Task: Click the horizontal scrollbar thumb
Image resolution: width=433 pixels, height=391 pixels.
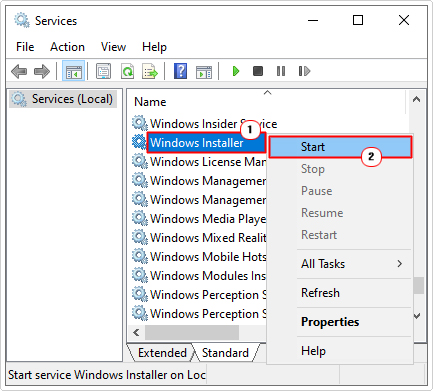Action: [192, 332]
